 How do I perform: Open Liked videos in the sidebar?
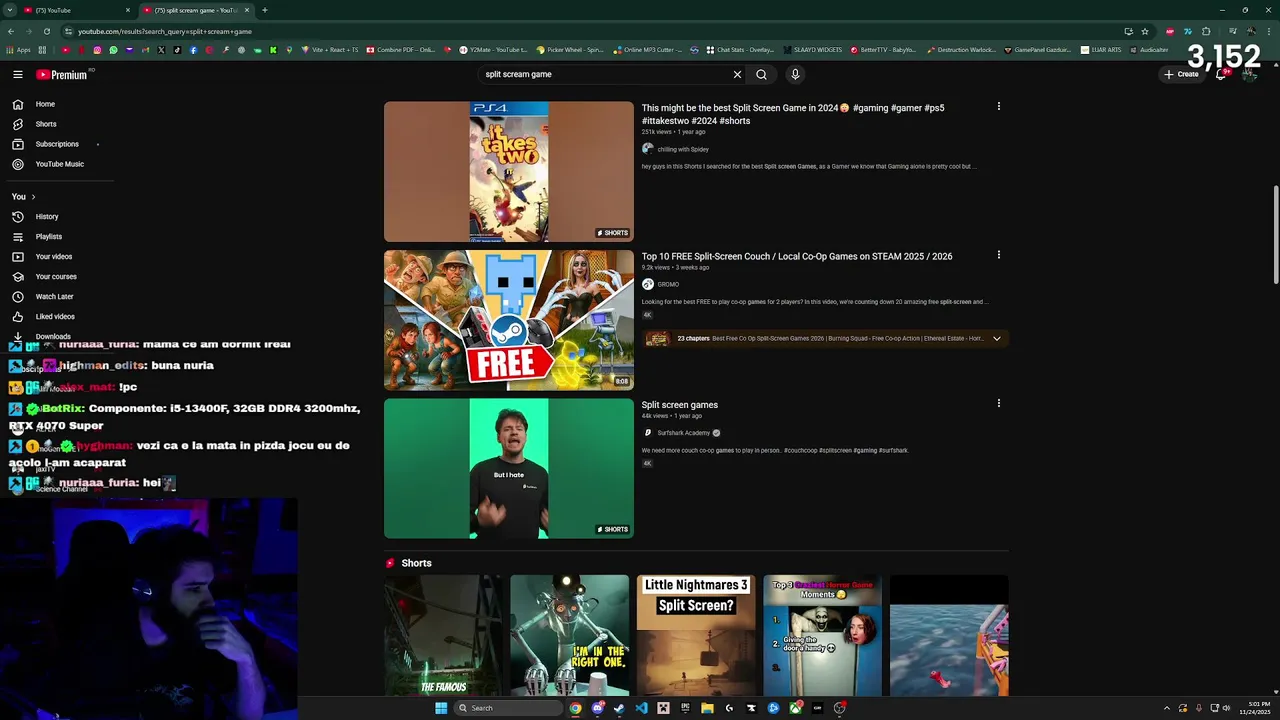(x=56, y=317)
